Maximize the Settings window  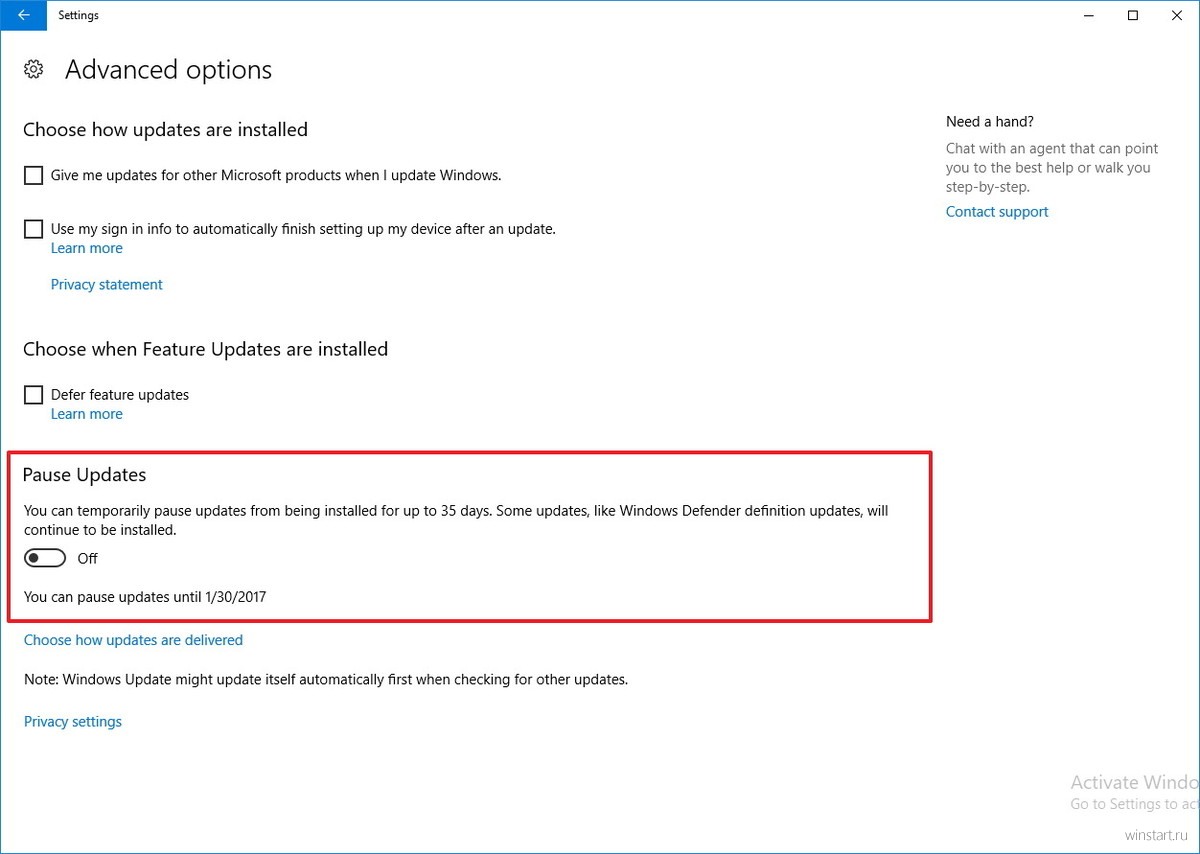tap(1132, 15)
